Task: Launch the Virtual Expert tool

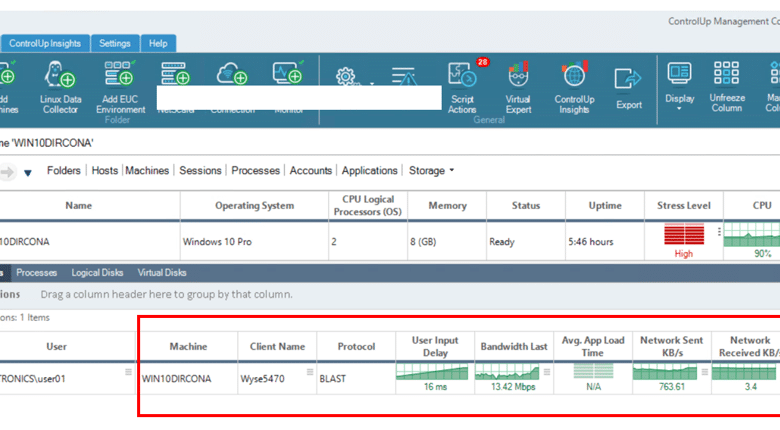Action: (x=518, y=88)
